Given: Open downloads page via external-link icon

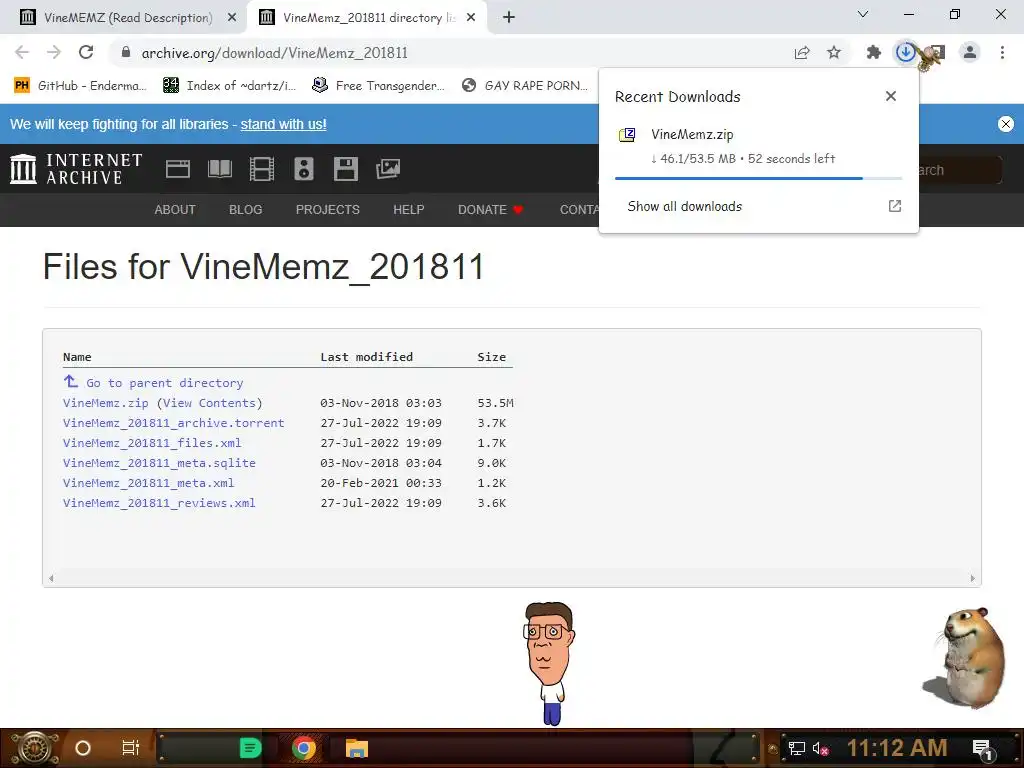Looking at the screenshot, I should (895, 206).
